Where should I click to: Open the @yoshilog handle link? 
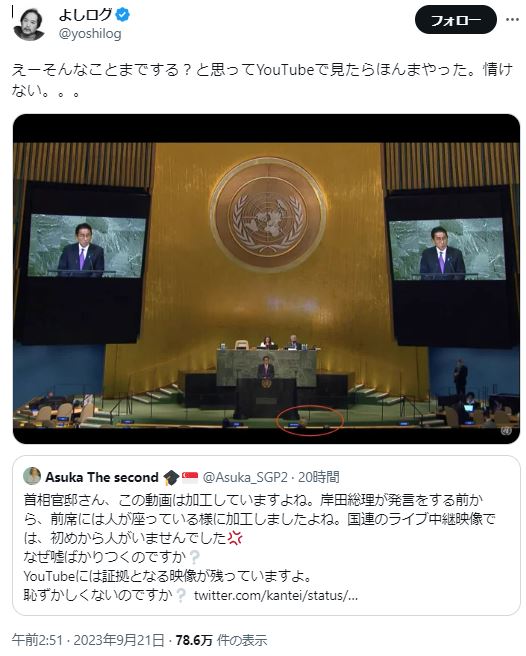90,34
